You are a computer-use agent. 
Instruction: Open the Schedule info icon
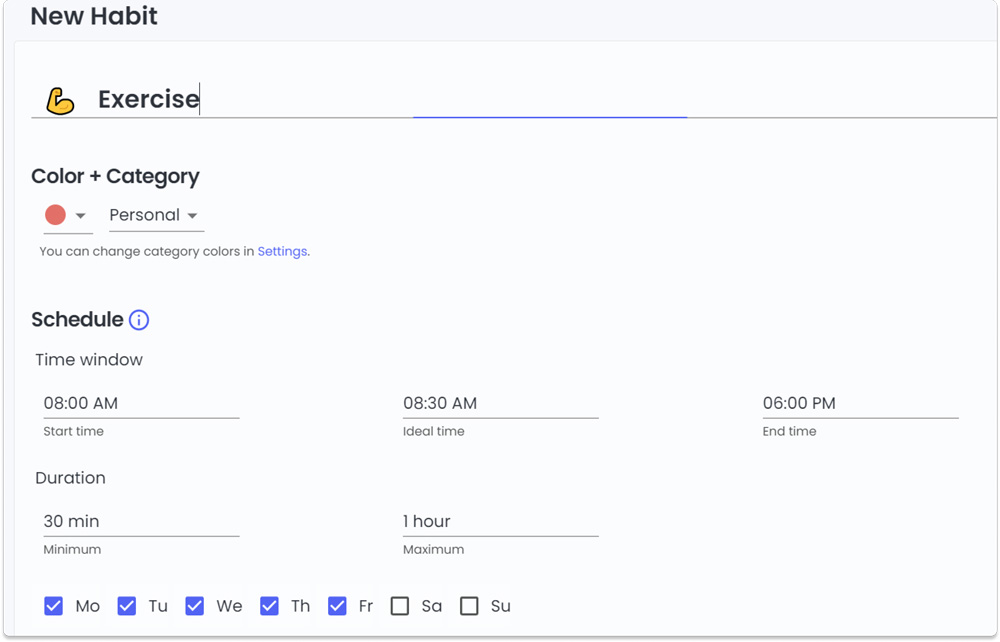point(139,320)
